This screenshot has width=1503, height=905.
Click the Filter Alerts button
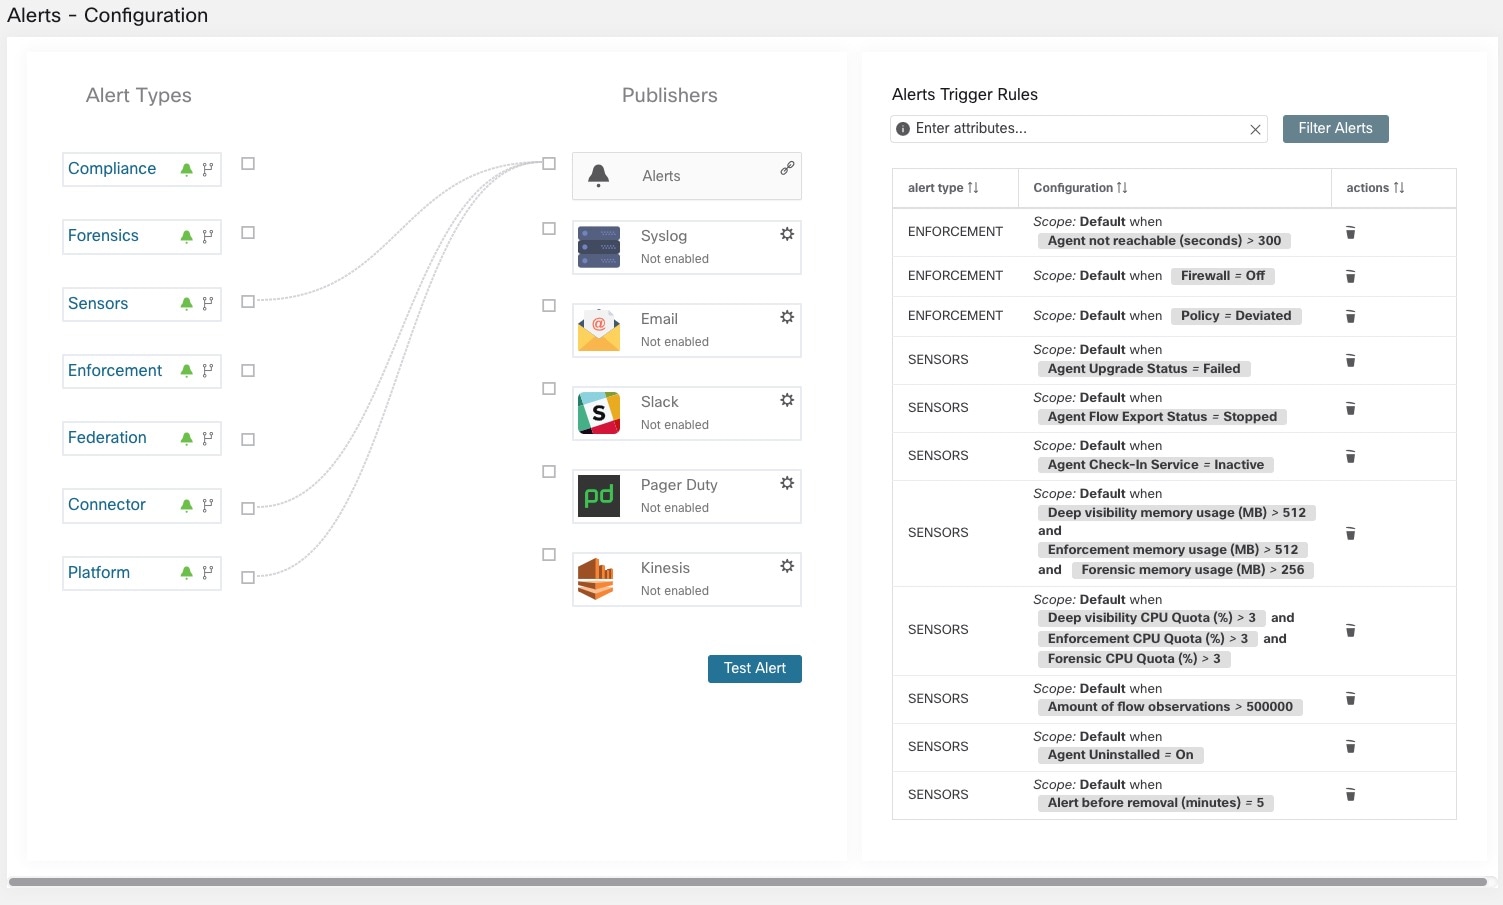(x=1335, y=128)
